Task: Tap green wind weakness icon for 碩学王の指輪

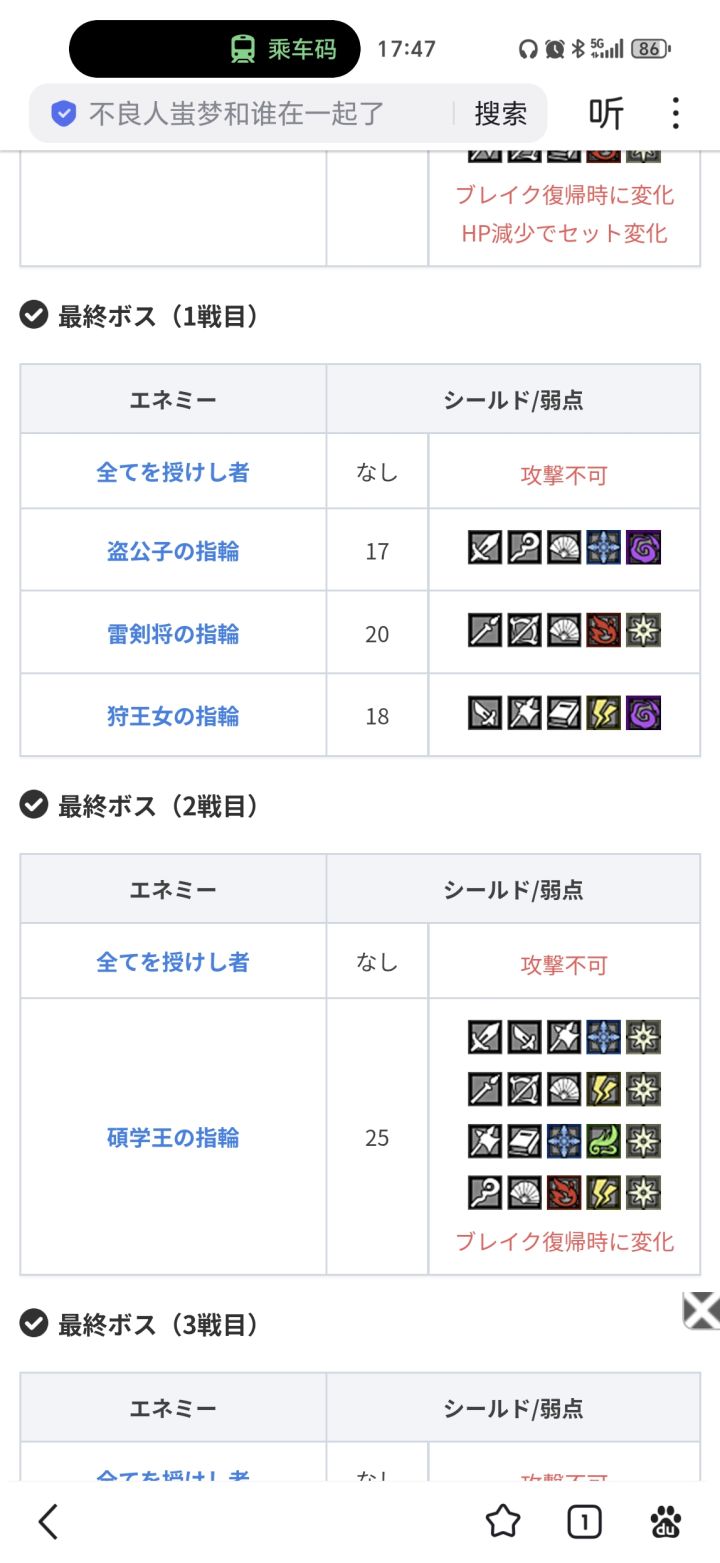Action: [x=604, y=1140]
